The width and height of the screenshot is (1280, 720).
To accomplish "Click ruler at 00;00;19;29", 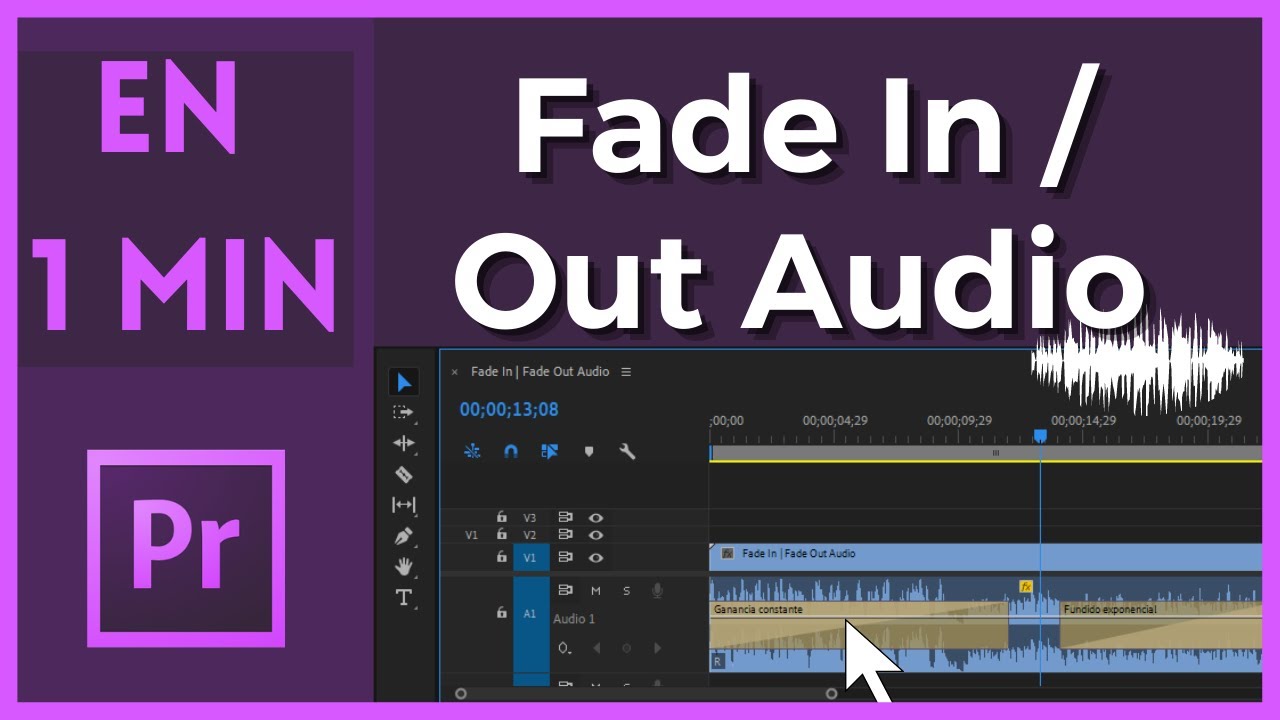I will (x=1209, y=421).
